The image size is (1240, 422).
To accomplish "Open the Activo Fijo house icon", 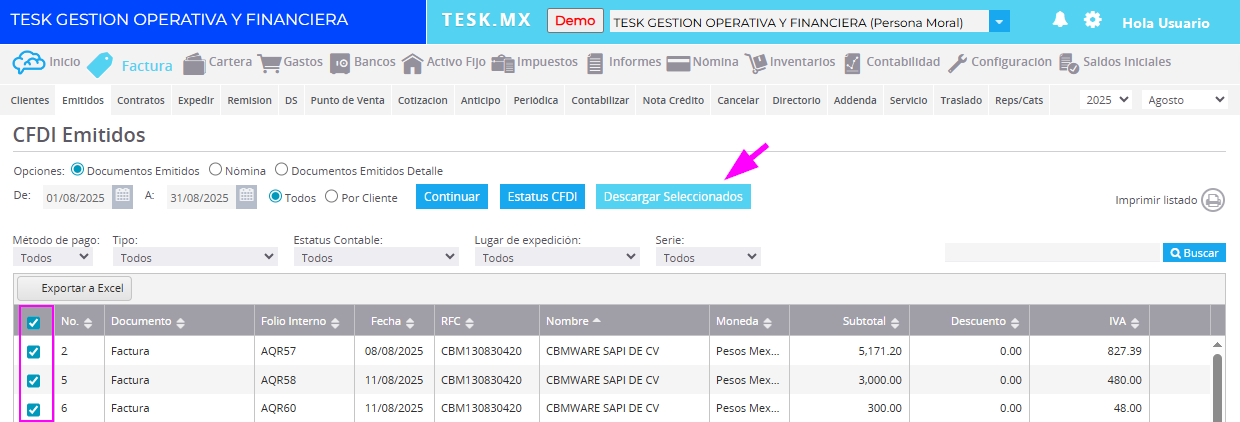I will click(x=412, y=63).
